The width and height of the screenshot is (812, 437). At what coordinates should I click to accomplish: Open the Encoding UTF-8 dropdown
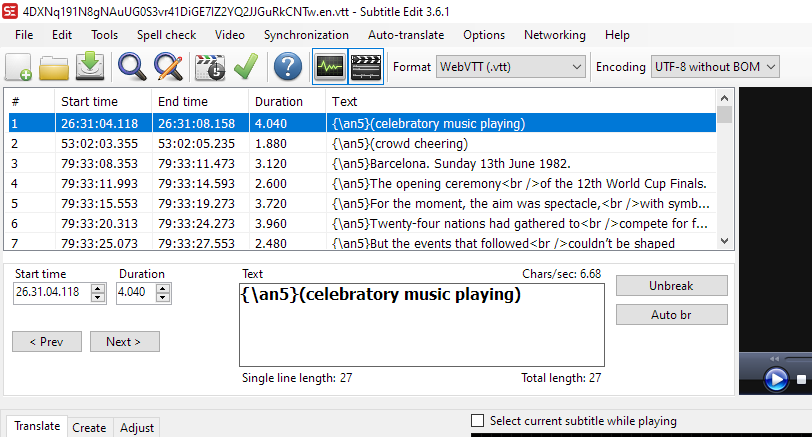pyautogui.click(x=715, y=67)
